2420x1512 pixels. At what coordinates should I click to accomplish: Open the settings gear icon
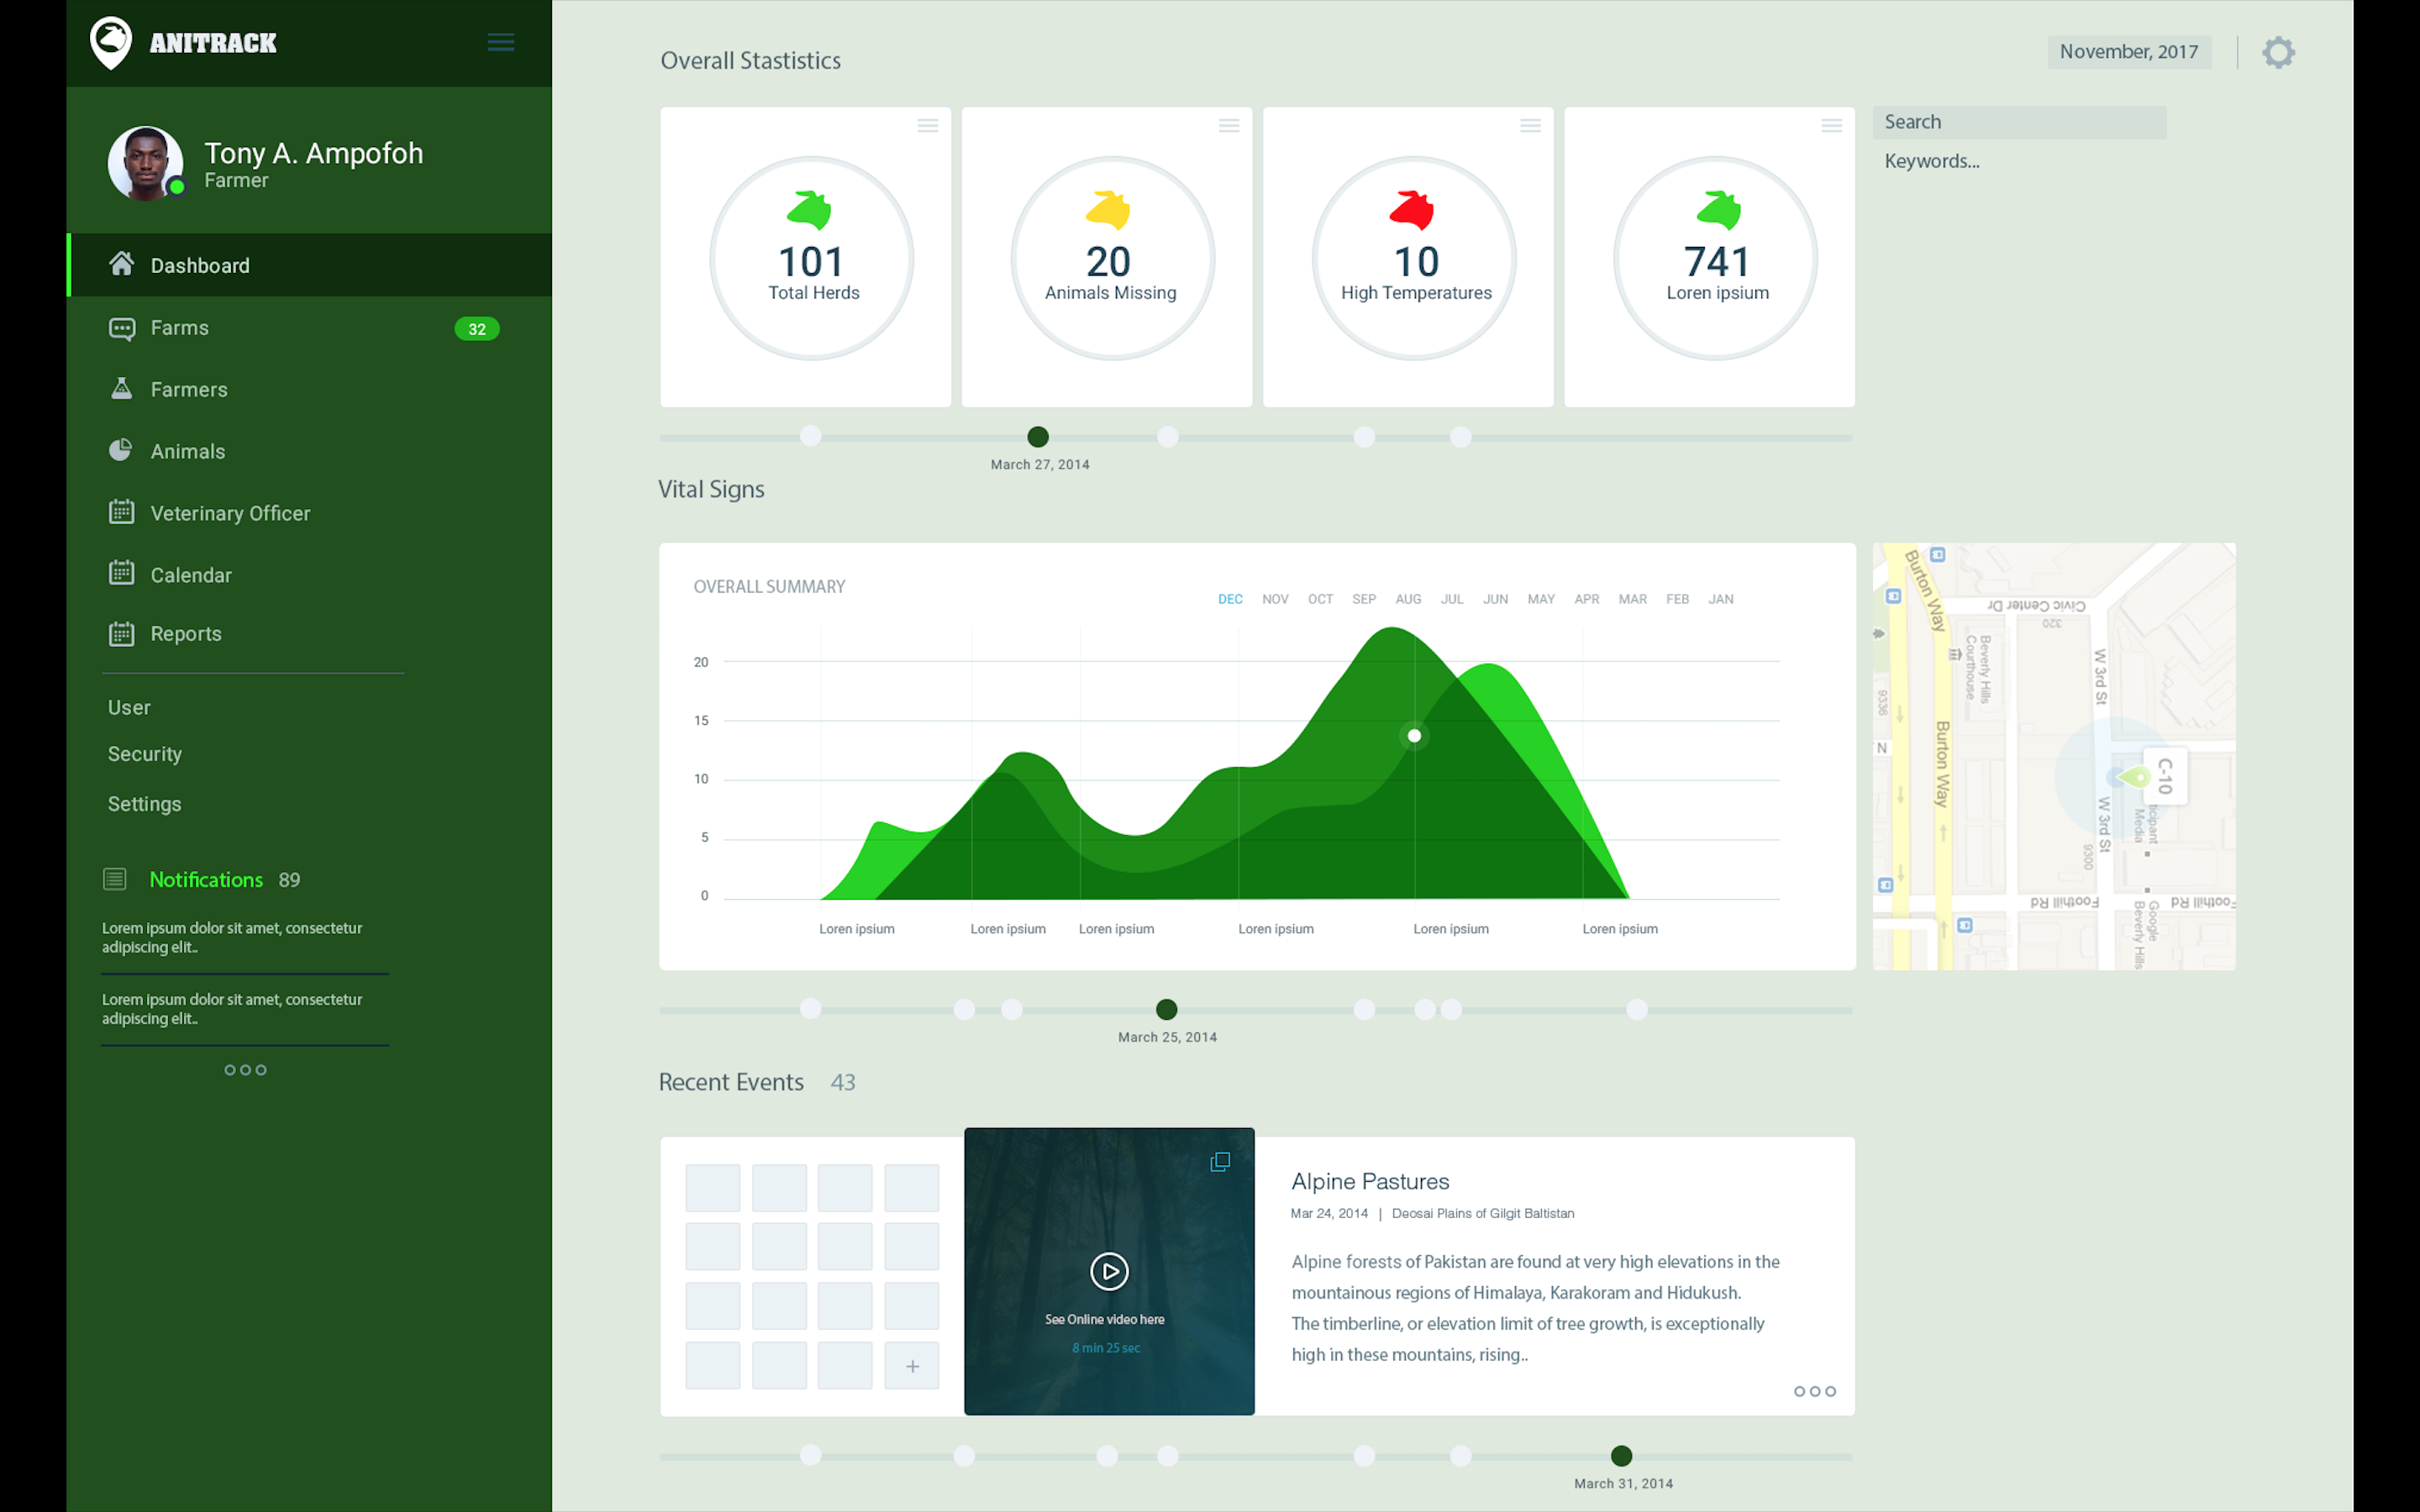2278,52
